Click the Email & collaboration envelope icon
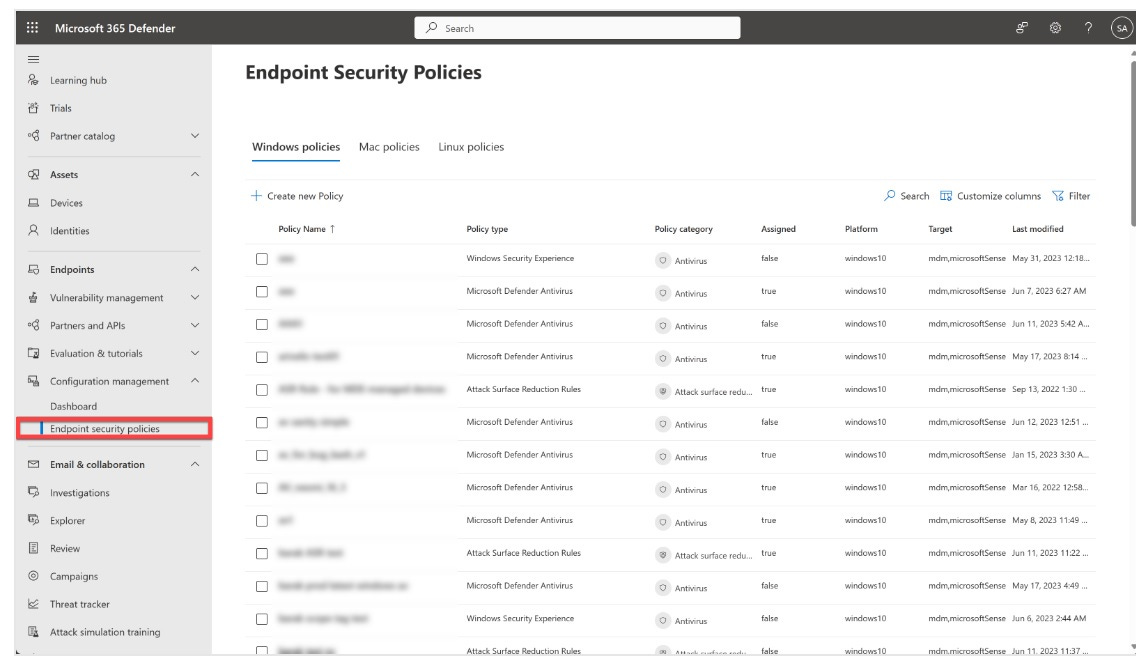 pyautogui.click(x=33, y=465)
